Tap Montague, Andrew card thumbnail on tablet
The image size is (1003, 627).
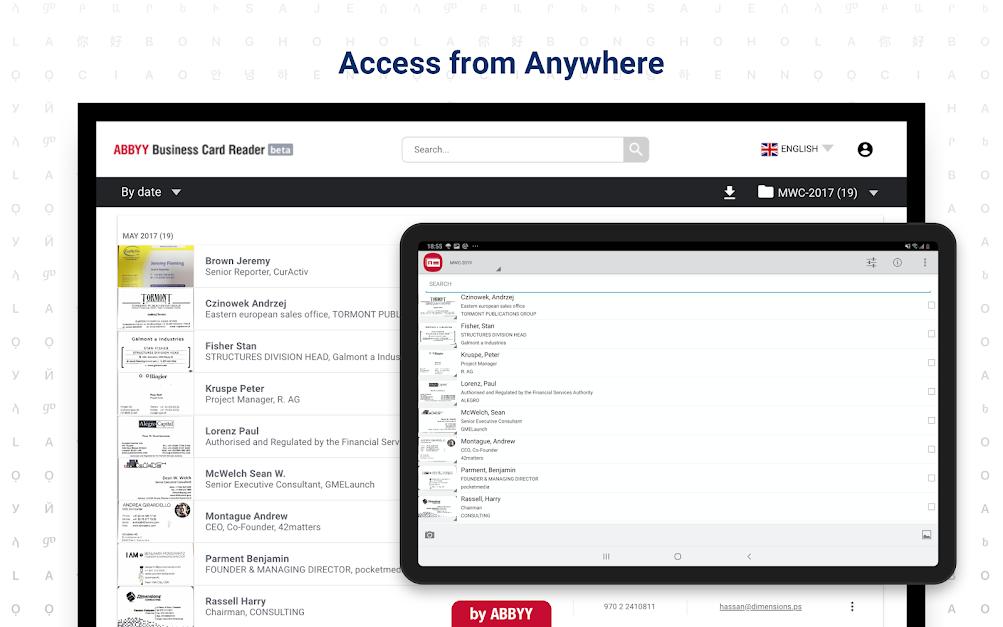[x=438, y=450]
